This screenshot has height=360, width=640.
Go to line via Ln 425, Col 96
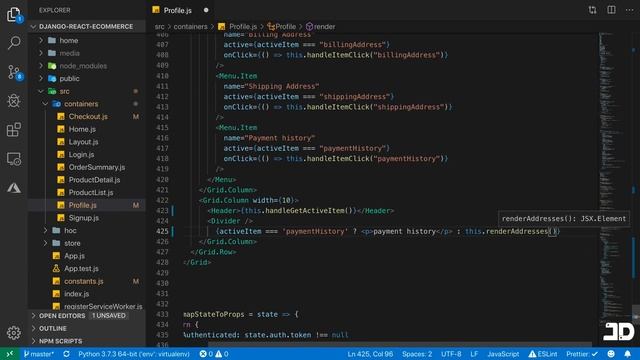point(370,354)
